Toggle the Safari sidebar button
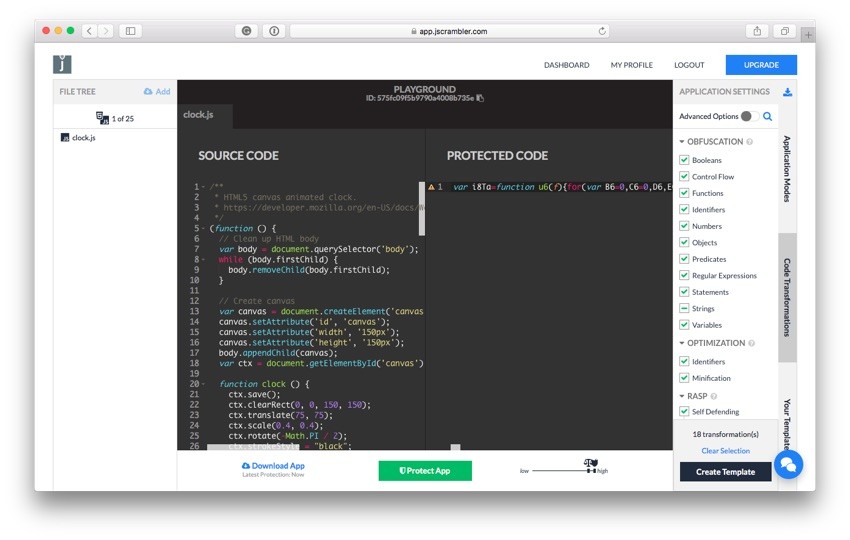Viewport: 850px width, 540px height. click(131, 31)
